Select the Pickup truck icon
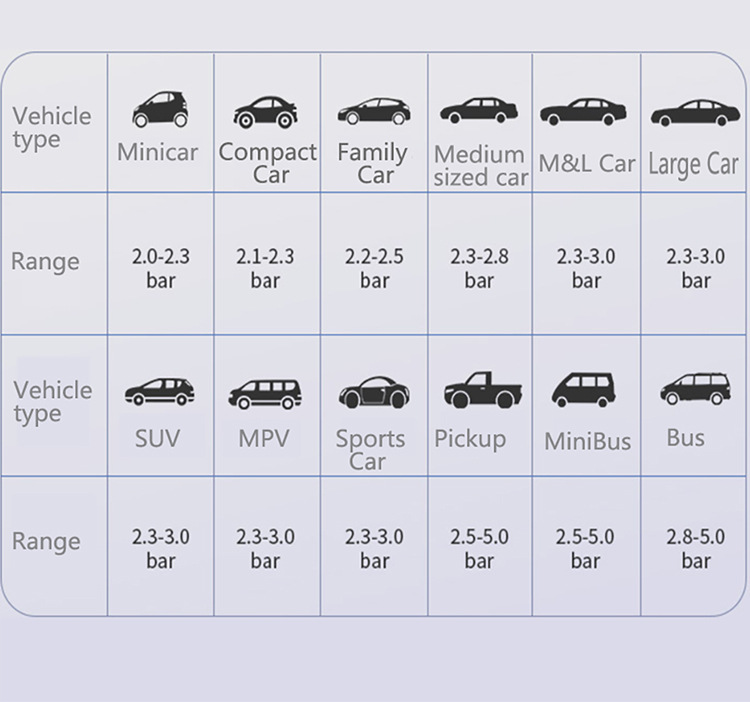The height and width of the screenshot is (702, 750). pyautogui.click(x=483, y=390)
